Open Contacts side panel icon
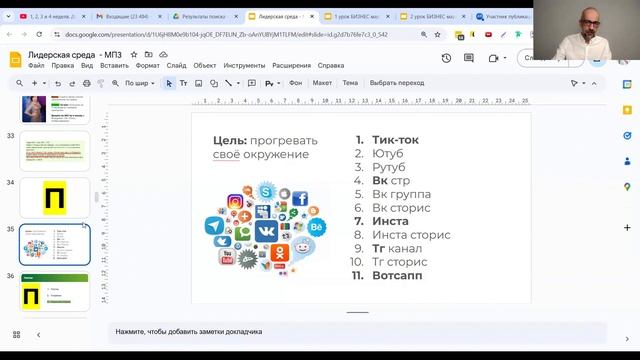Viewport: 640px width, 360px height. (627, 161)
